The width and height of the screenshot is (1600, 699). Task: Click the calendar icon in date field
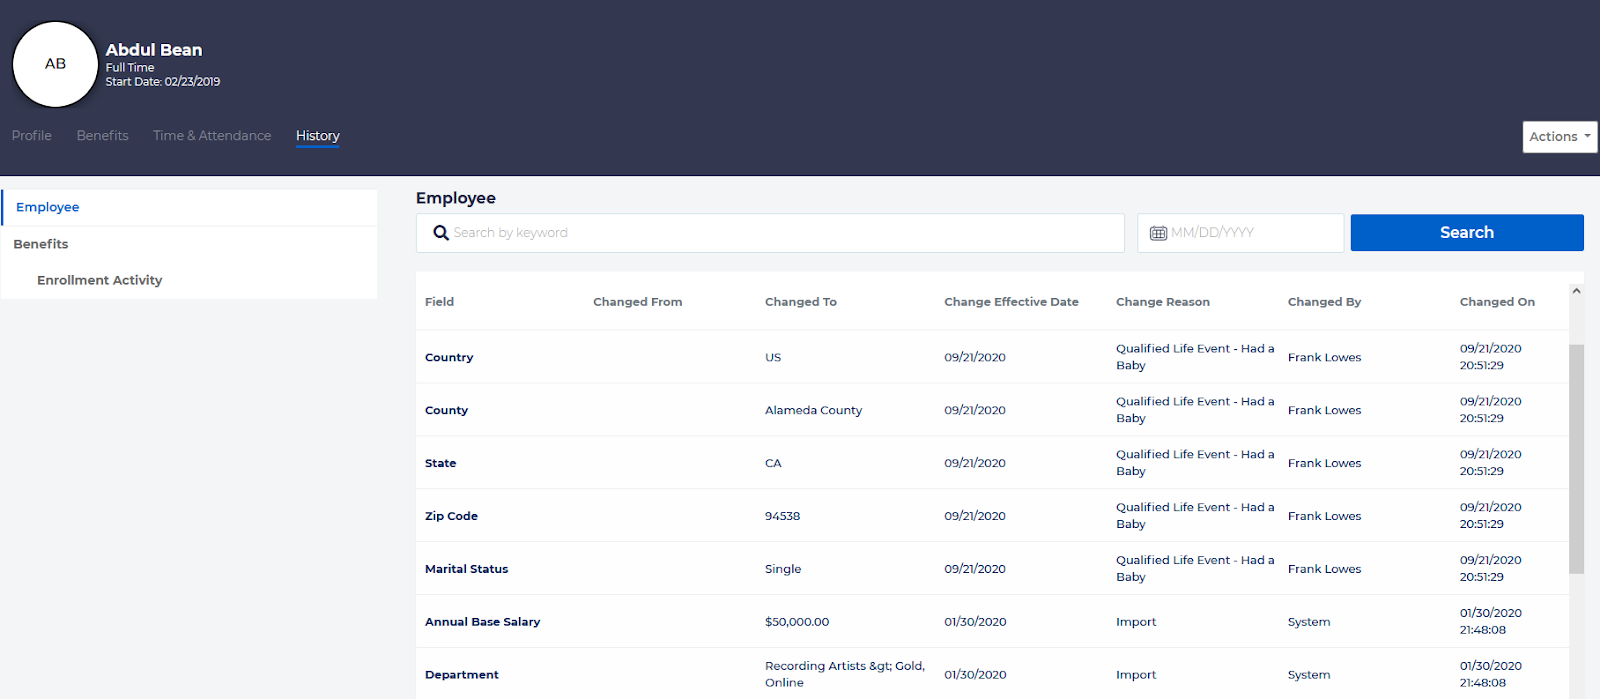pos(1158,233)
